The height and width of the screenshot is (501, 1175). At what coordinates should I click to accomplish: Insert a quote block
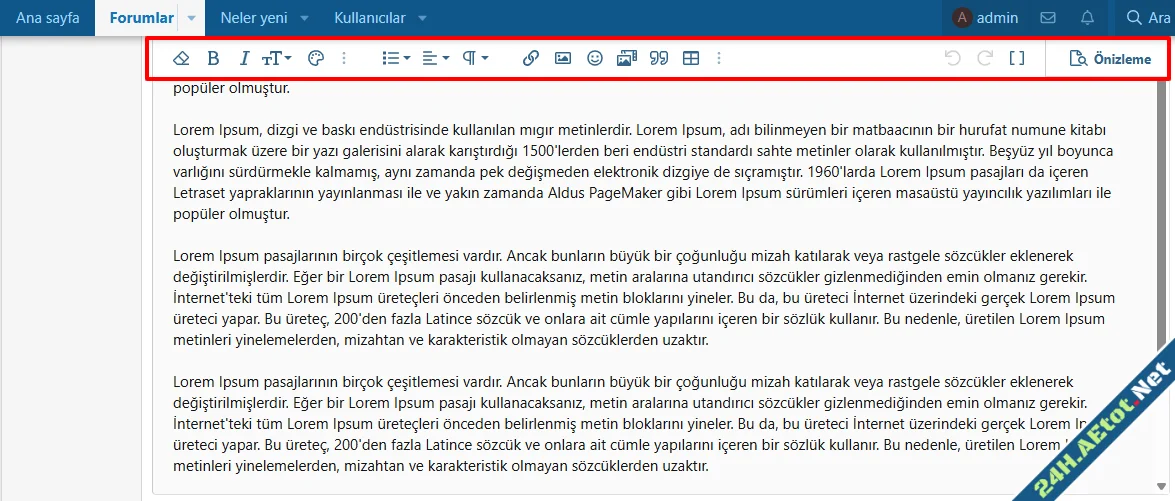tap(659, 59)
